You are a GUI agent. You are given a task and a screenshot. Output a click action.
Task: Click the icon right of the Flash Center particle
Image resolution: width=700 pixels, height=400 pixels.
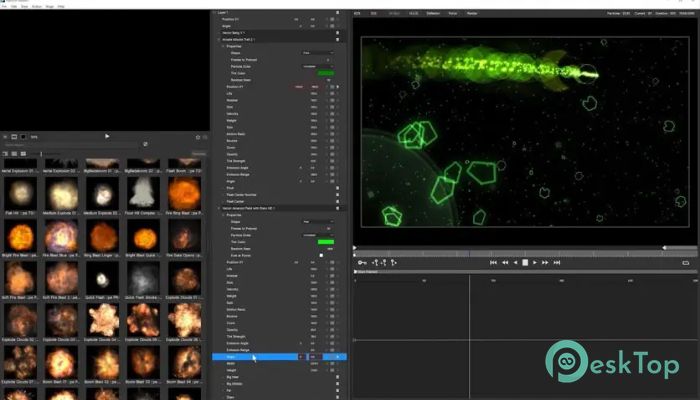[338, 201]
